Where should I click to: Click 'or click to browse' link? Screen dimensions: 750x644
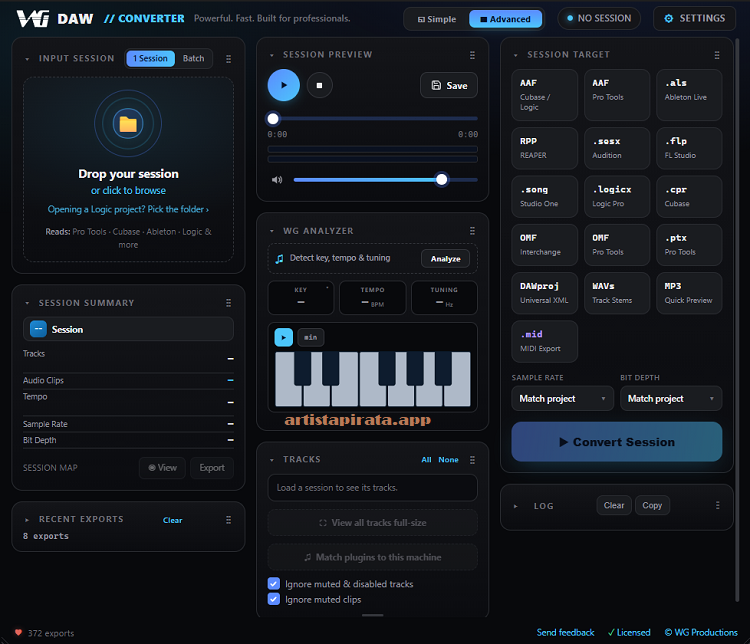128,190
